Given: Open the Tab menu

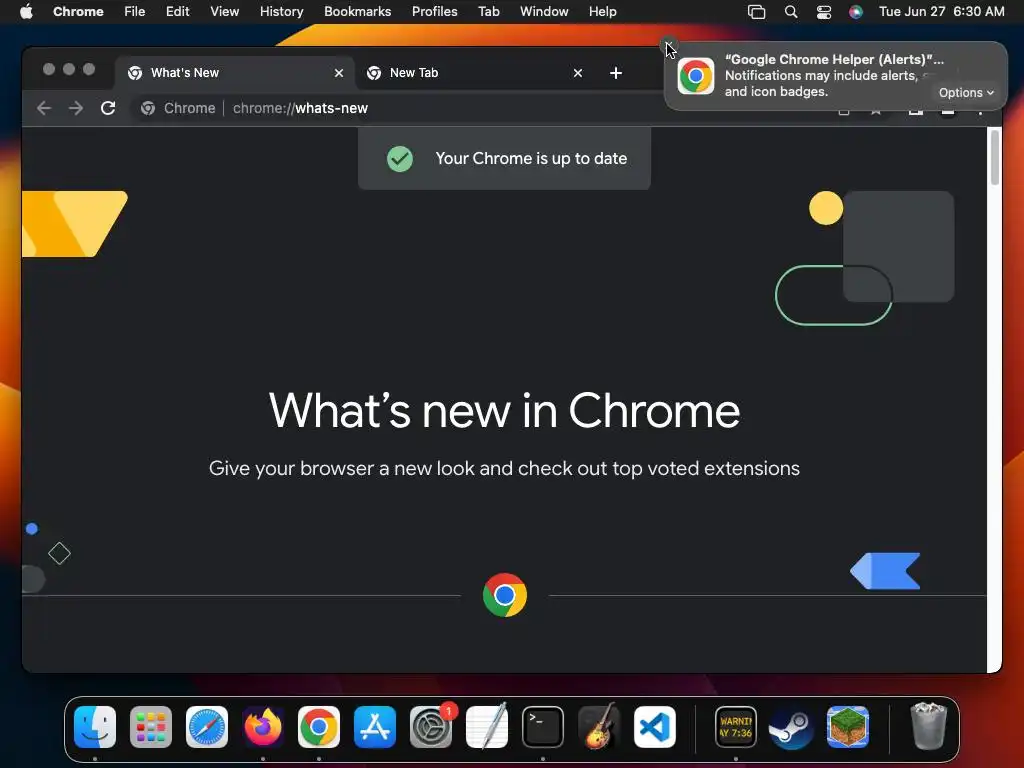Looking at the screenshot, I should (489, 12).
